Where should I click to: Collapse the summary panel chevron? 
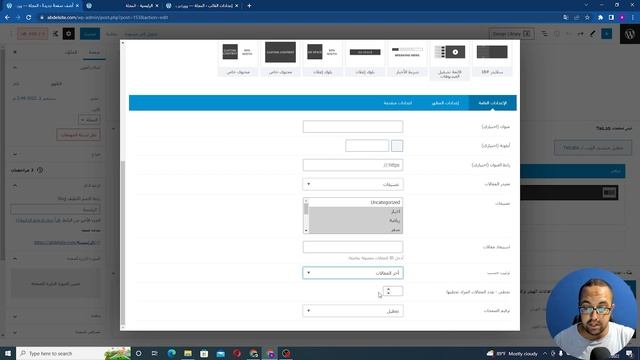15,68
